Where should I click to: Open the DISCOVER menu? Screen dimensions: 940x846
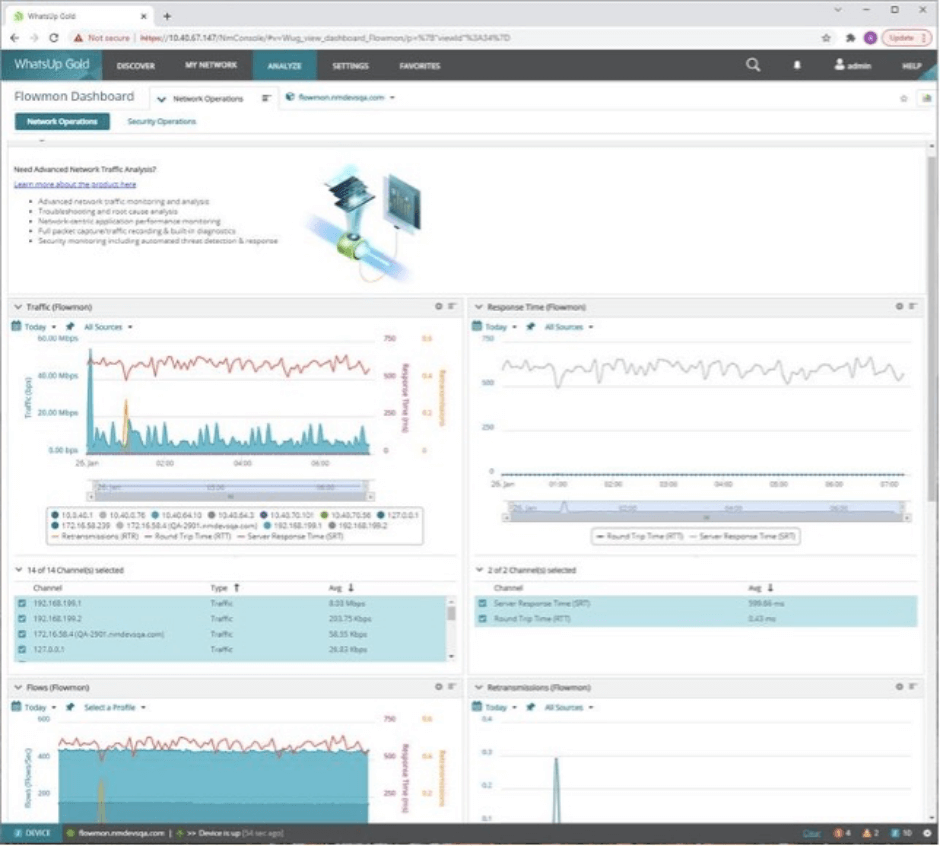135,65
